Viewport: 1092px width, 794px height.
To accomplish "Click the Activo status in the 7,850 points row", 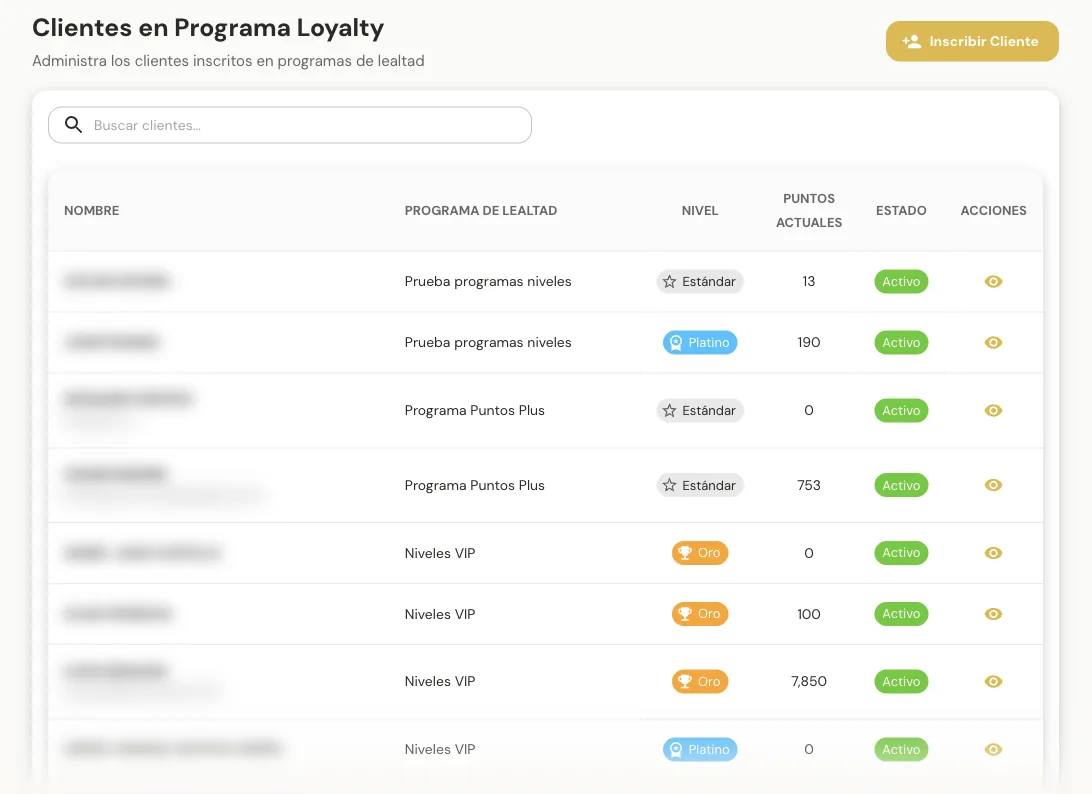I will (901, 681).
